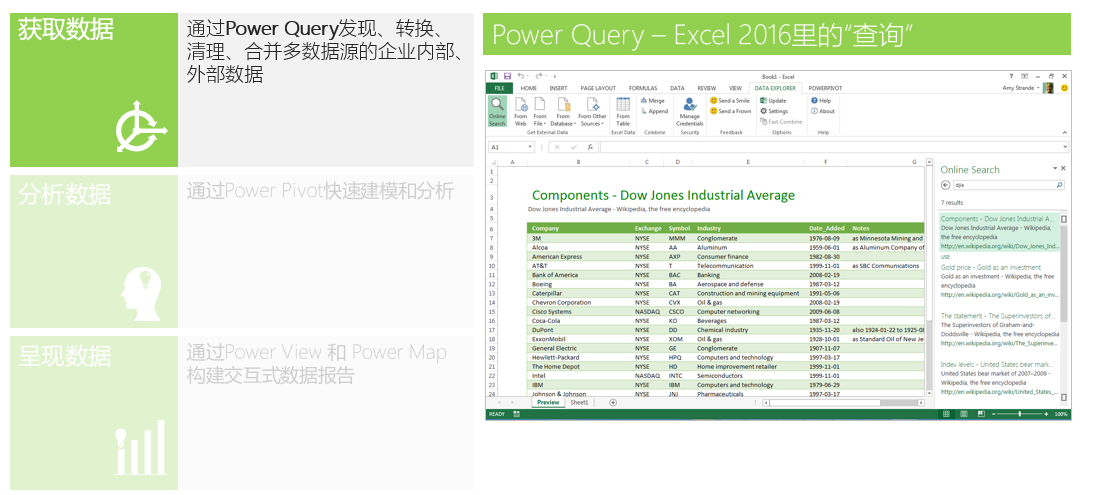Click the smiley icon beside account name
The image size is (1095, 495).
coord(1064,88)
